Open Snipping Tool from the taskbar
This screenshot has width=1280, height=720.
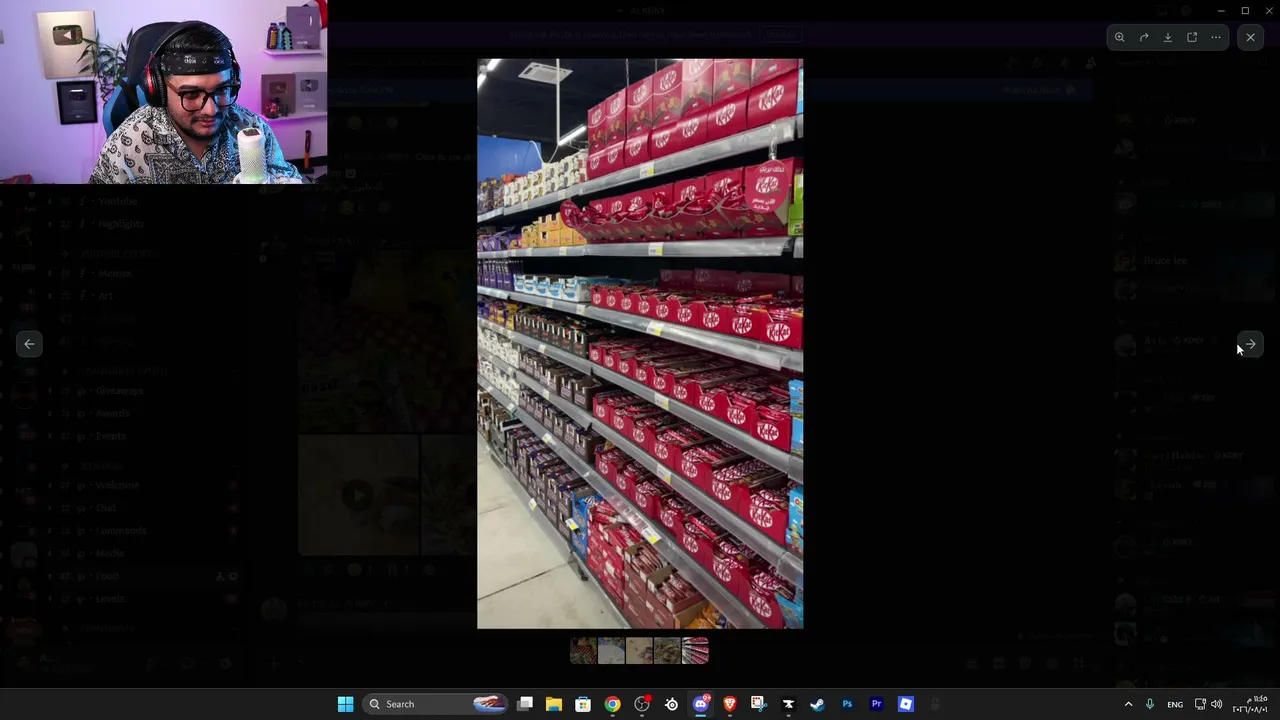(x=759, y=704)
